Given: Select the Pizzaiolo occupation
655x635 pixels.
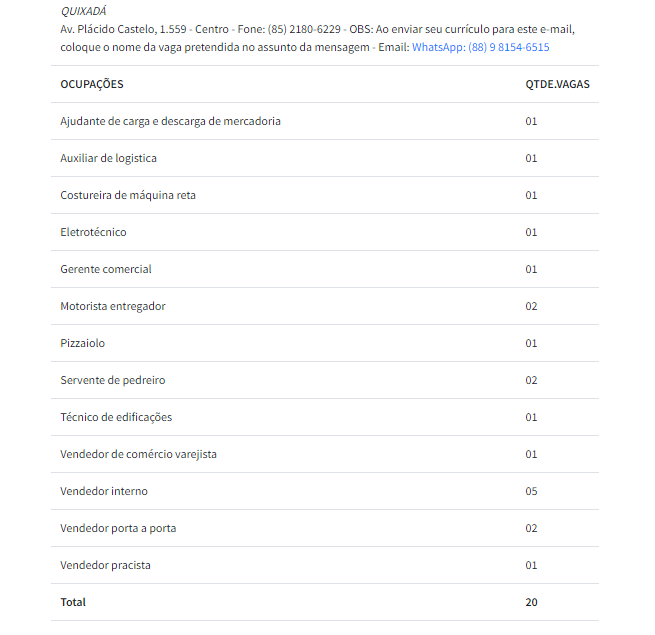Looking at the screenshot, I should [x=82, y=343].
